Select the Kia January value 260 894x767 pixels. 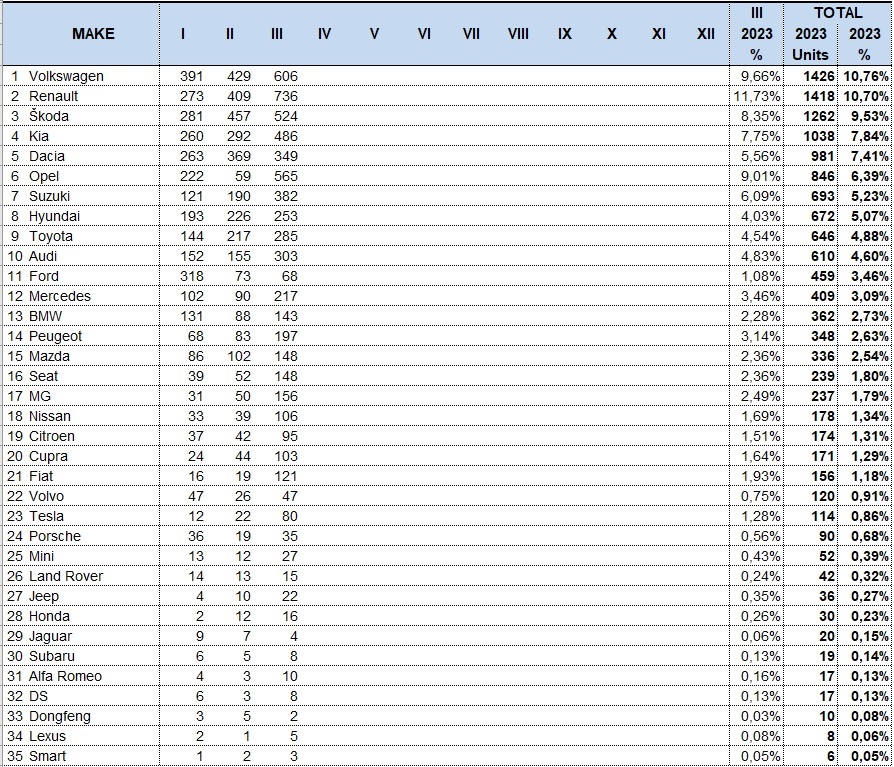[192, 136]
